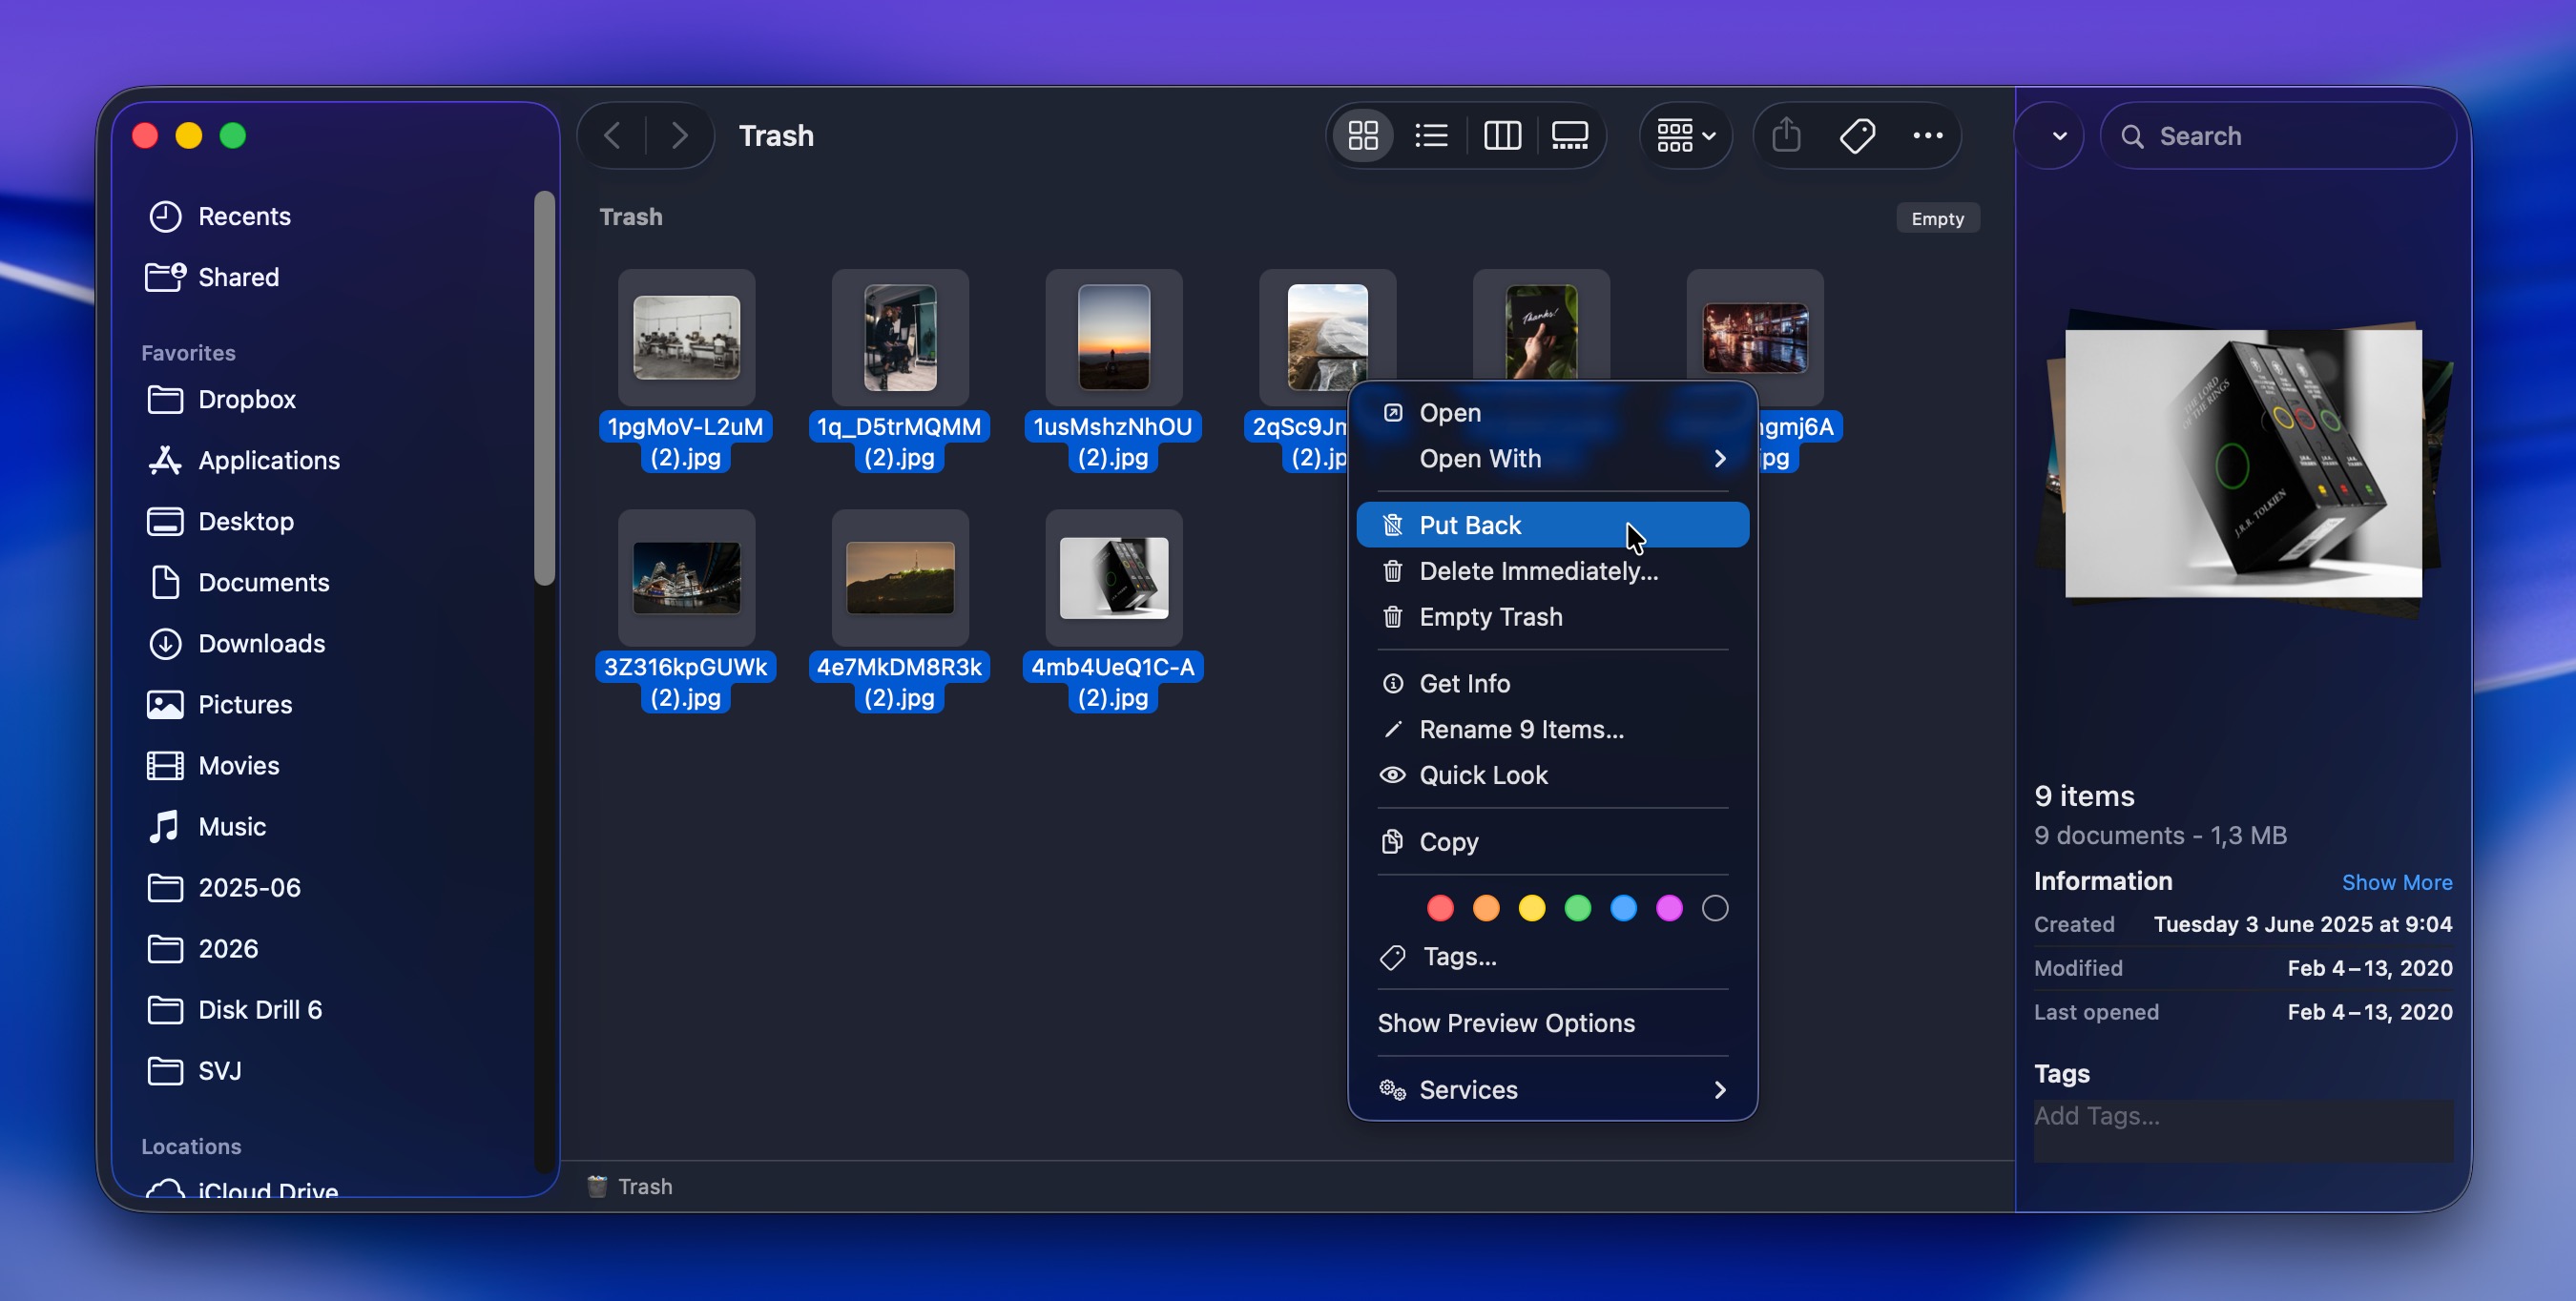Toggle list view mode
The height and width of the screenshot is (1301, 2576).
click(x=1431, y=135)
